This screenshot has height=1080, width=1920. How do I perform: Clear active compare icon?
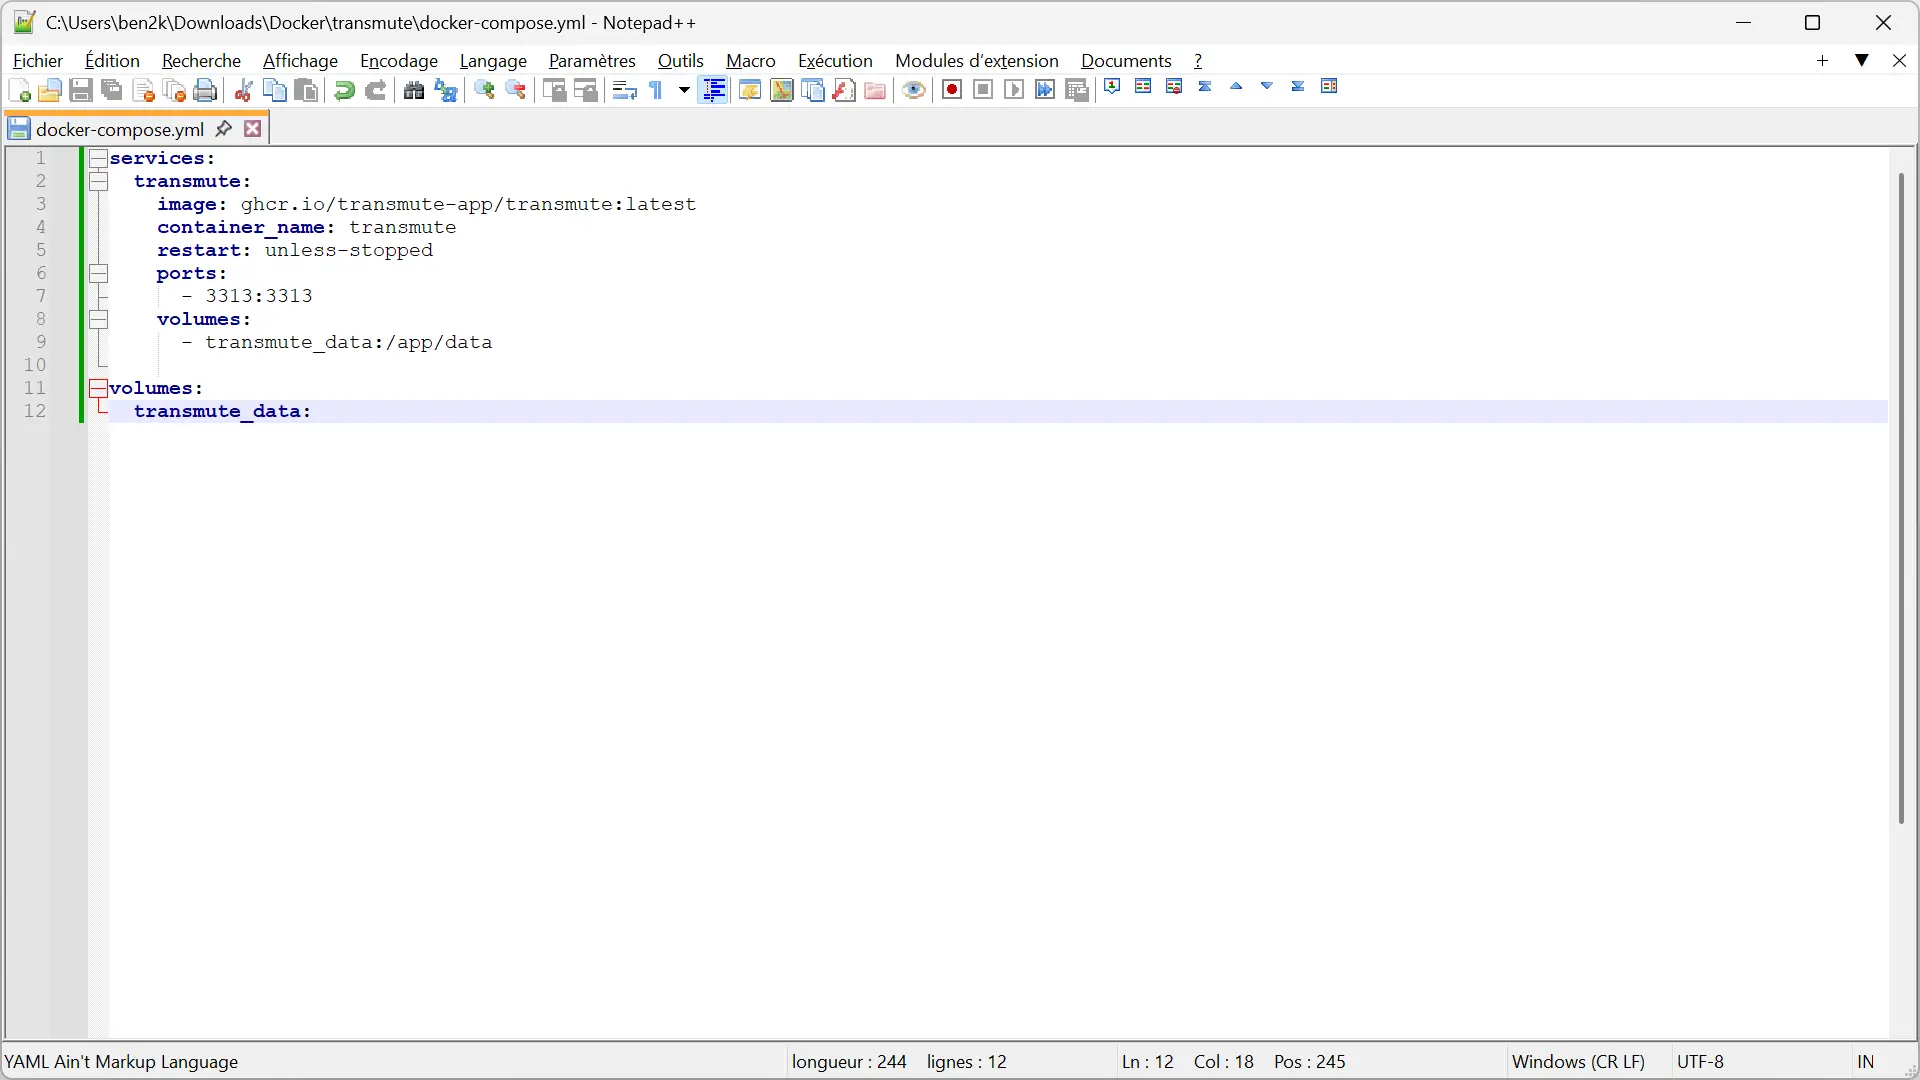tap(1174, 87)
